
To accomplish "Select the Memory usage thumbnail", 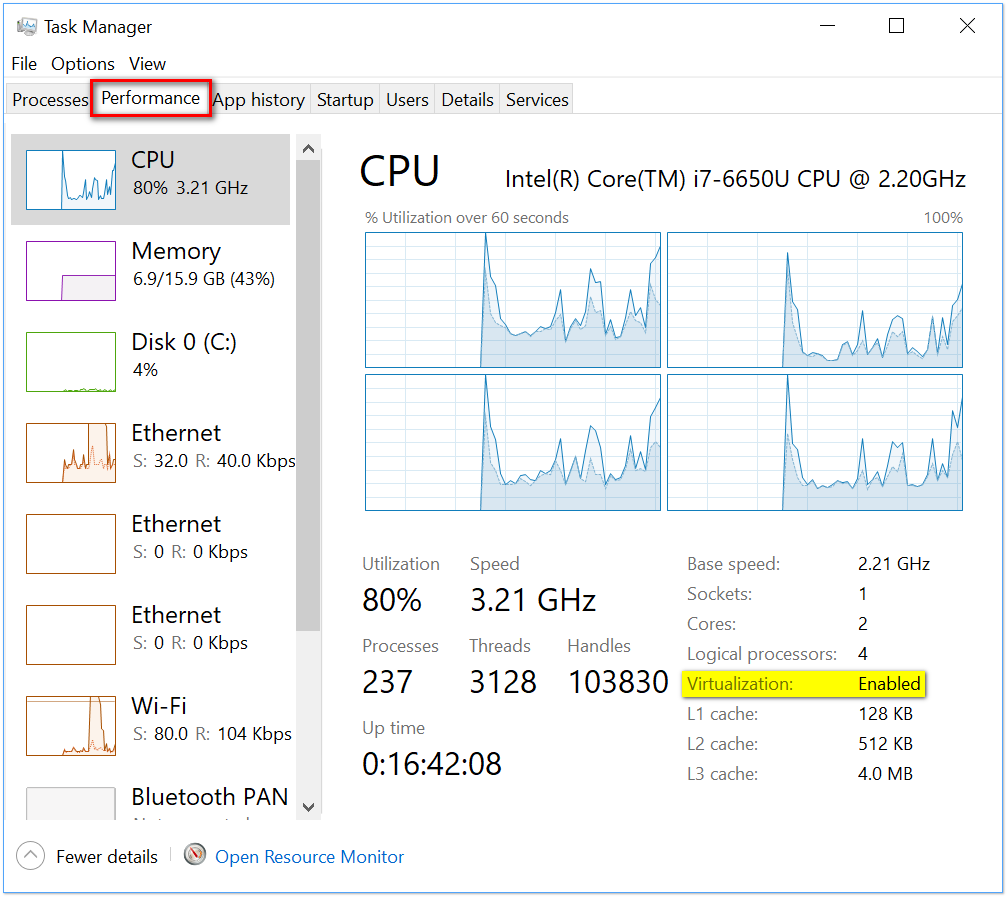I will [71, 271].
